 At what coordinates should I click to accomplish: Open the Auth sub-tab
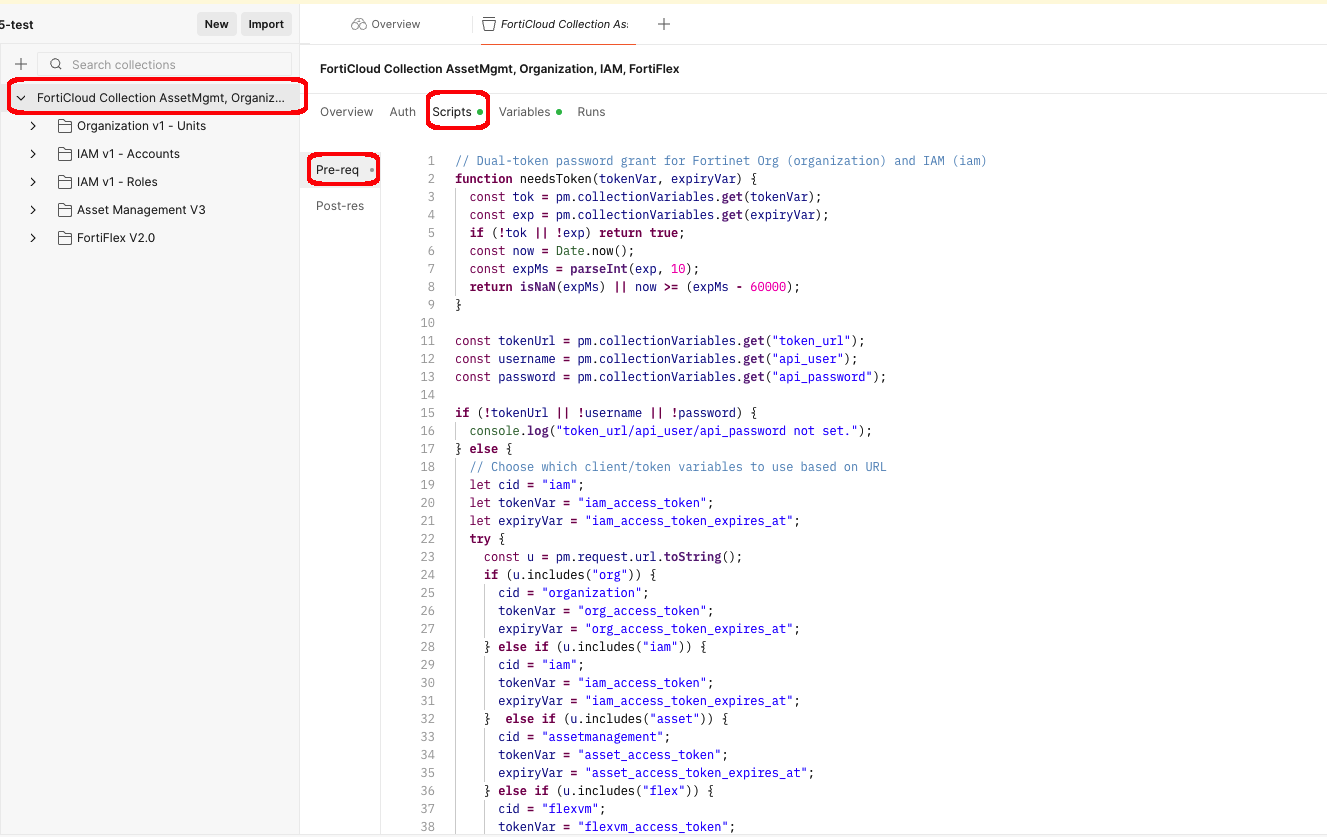point(402,112)
